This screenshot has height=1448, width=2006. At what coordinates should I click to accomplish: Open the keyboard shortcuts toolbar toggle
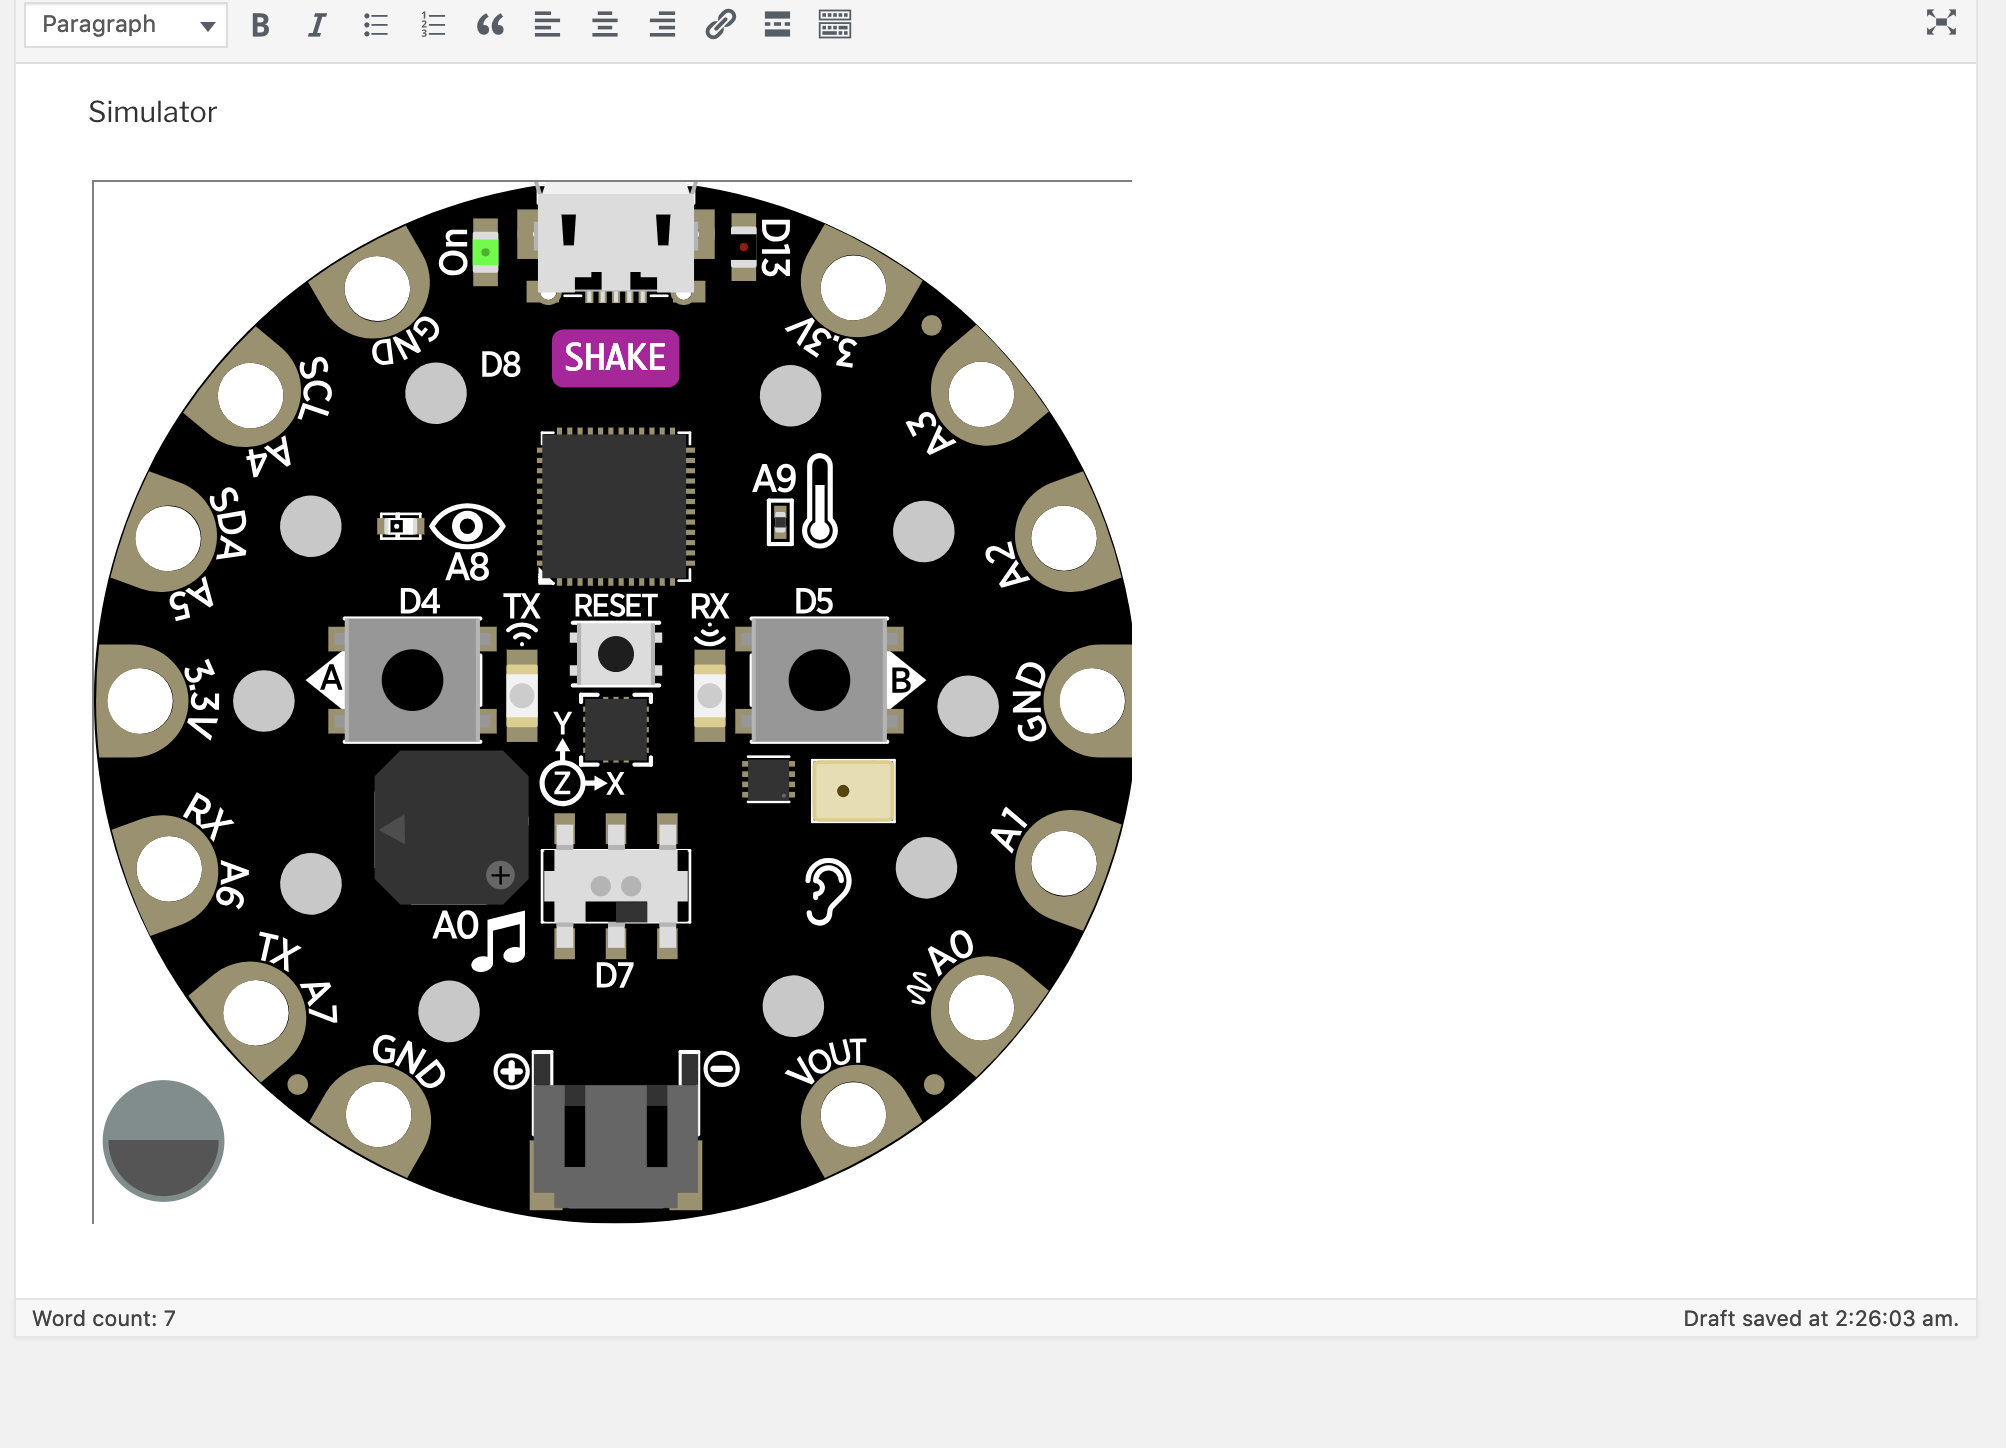833,24
